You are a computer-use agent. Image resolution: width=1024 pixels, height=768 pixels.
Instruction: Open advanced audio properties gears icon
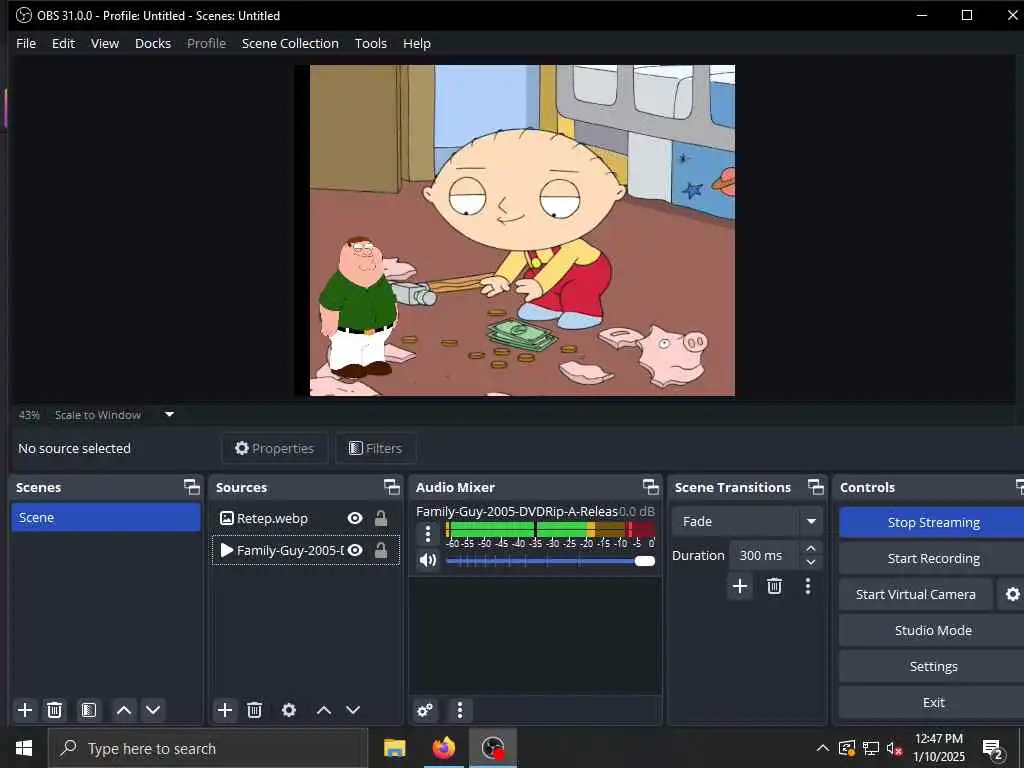coord(425,710)
